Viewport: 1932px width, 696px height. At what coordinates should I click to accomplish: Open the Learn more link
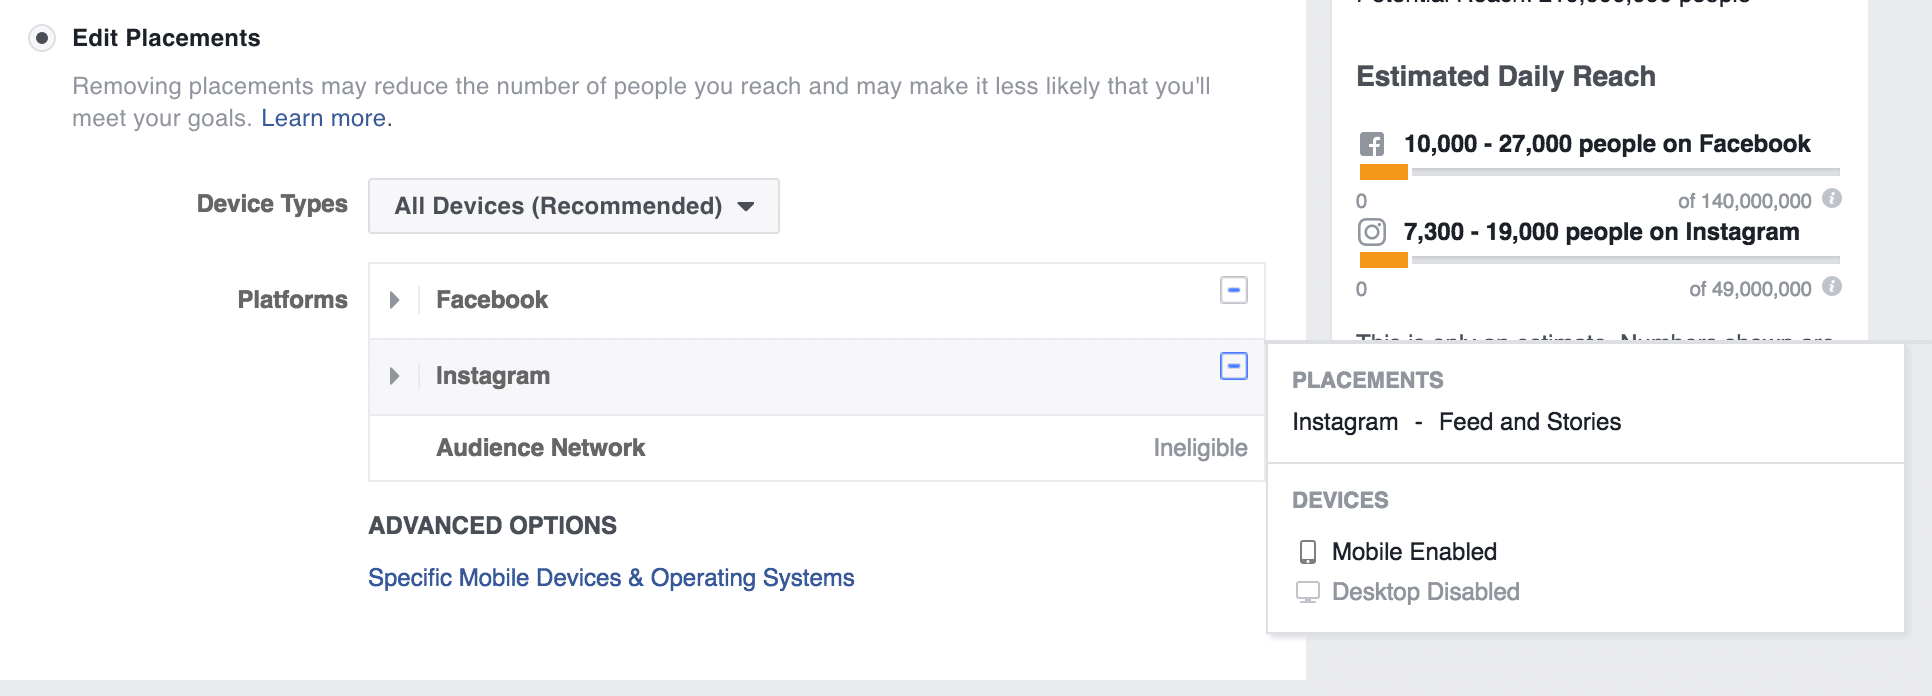pyautogui.click(x=324, y=118)
